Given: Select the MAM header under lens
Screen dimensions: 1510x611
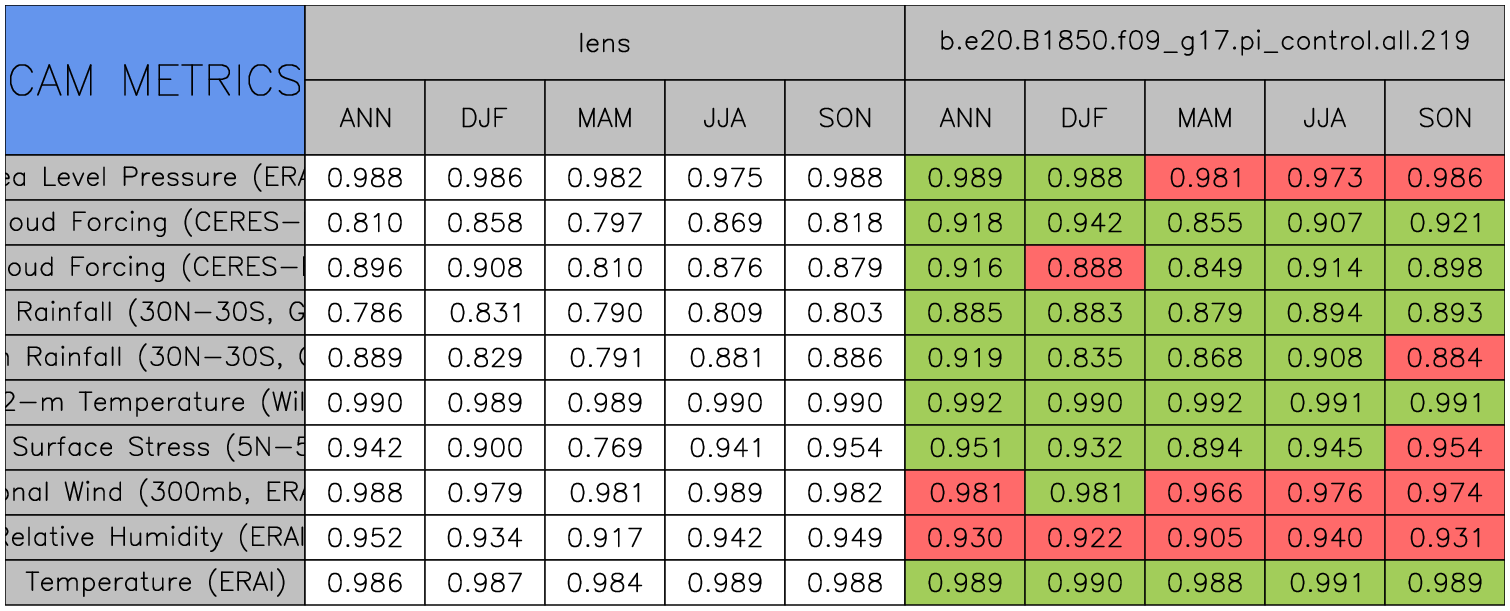Looking at the screenshot, I should [604, 118].
